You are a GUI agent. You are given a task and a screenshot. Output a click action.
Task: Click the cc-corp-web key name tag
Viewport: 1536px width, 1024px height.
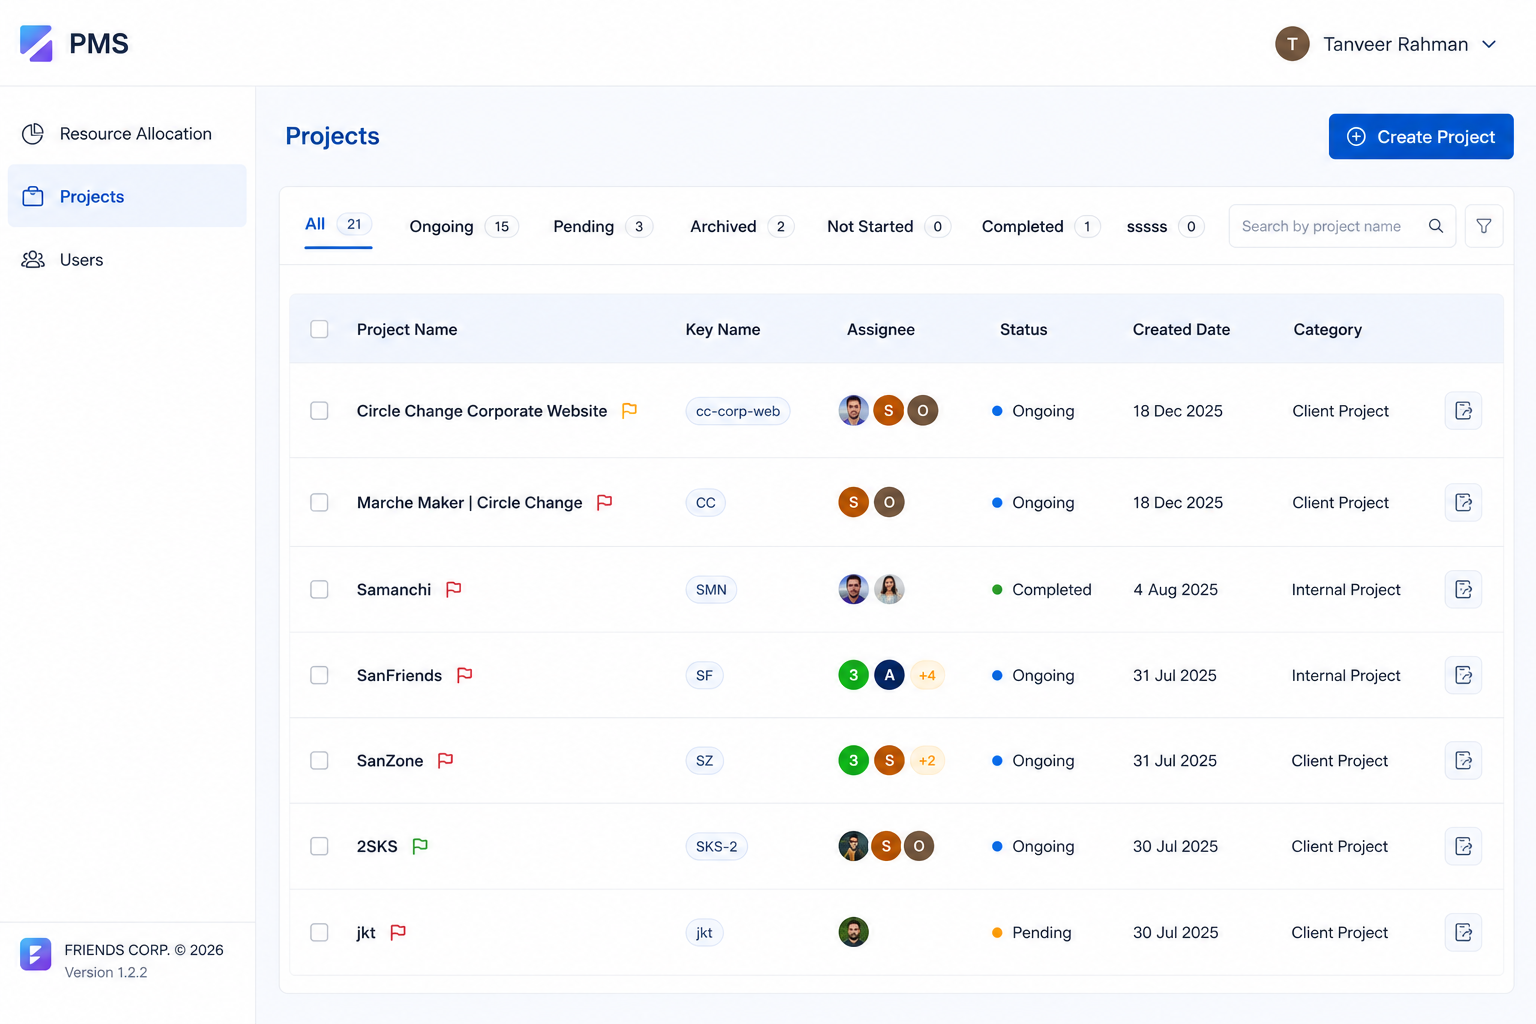pos(738,411)
